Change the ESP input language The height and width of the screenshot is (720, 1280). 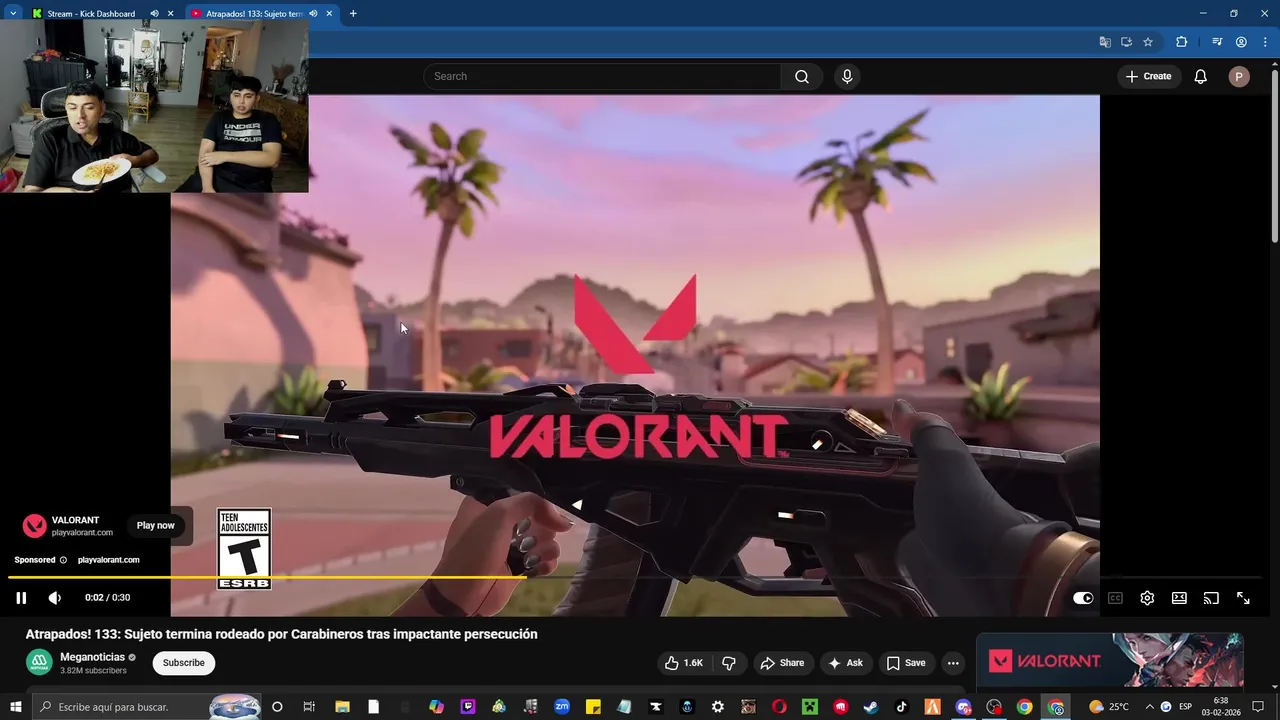tap(1186, 707)
